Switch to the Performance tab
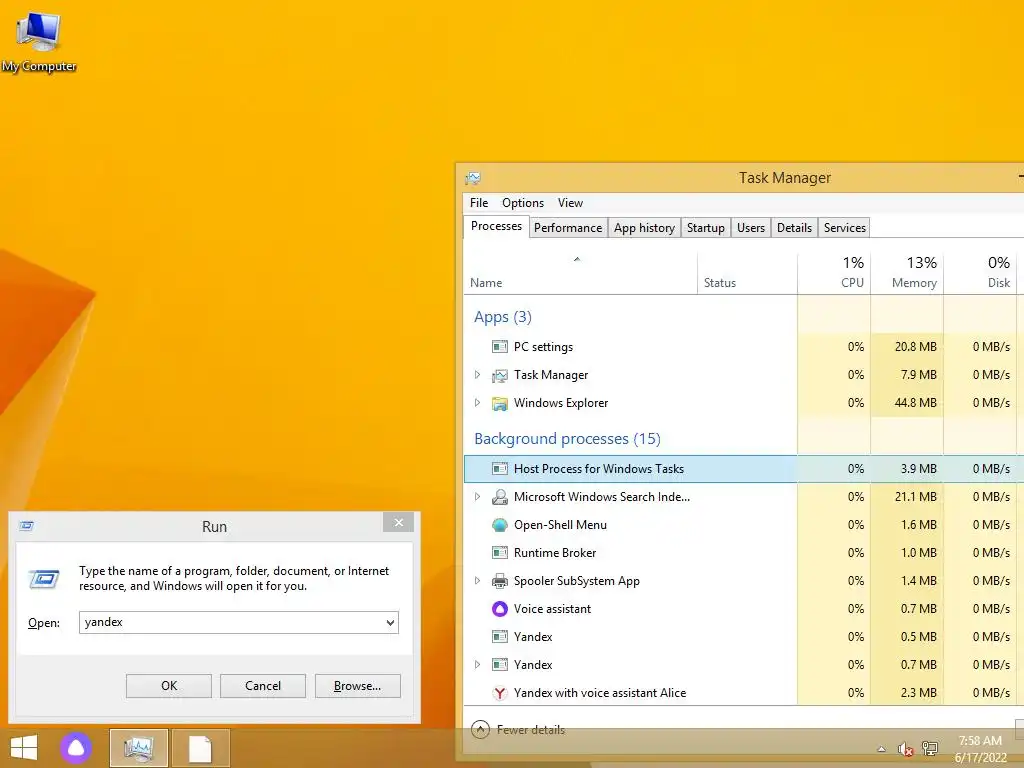 [x=568, y=228]
